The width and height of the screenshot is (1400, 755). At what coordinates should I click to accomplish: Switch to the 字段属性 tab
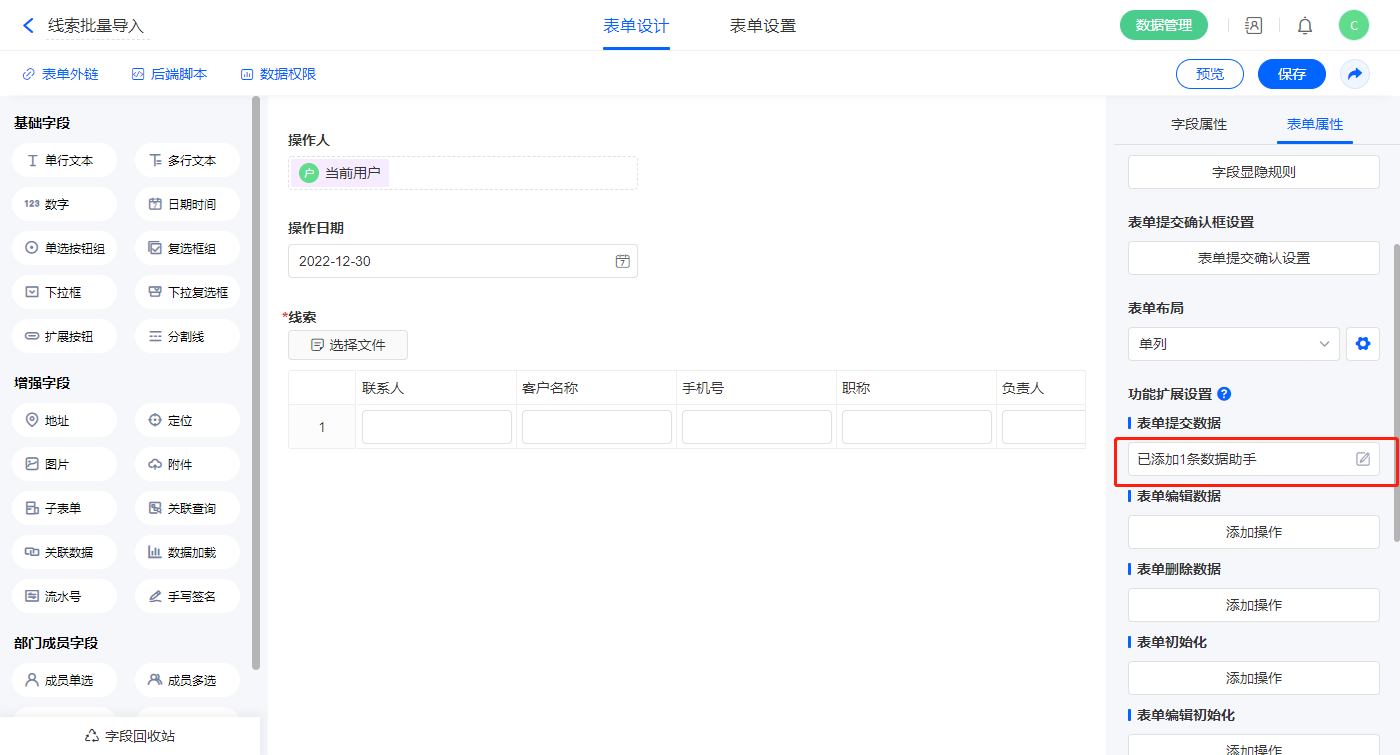[x=1198, y=124]
